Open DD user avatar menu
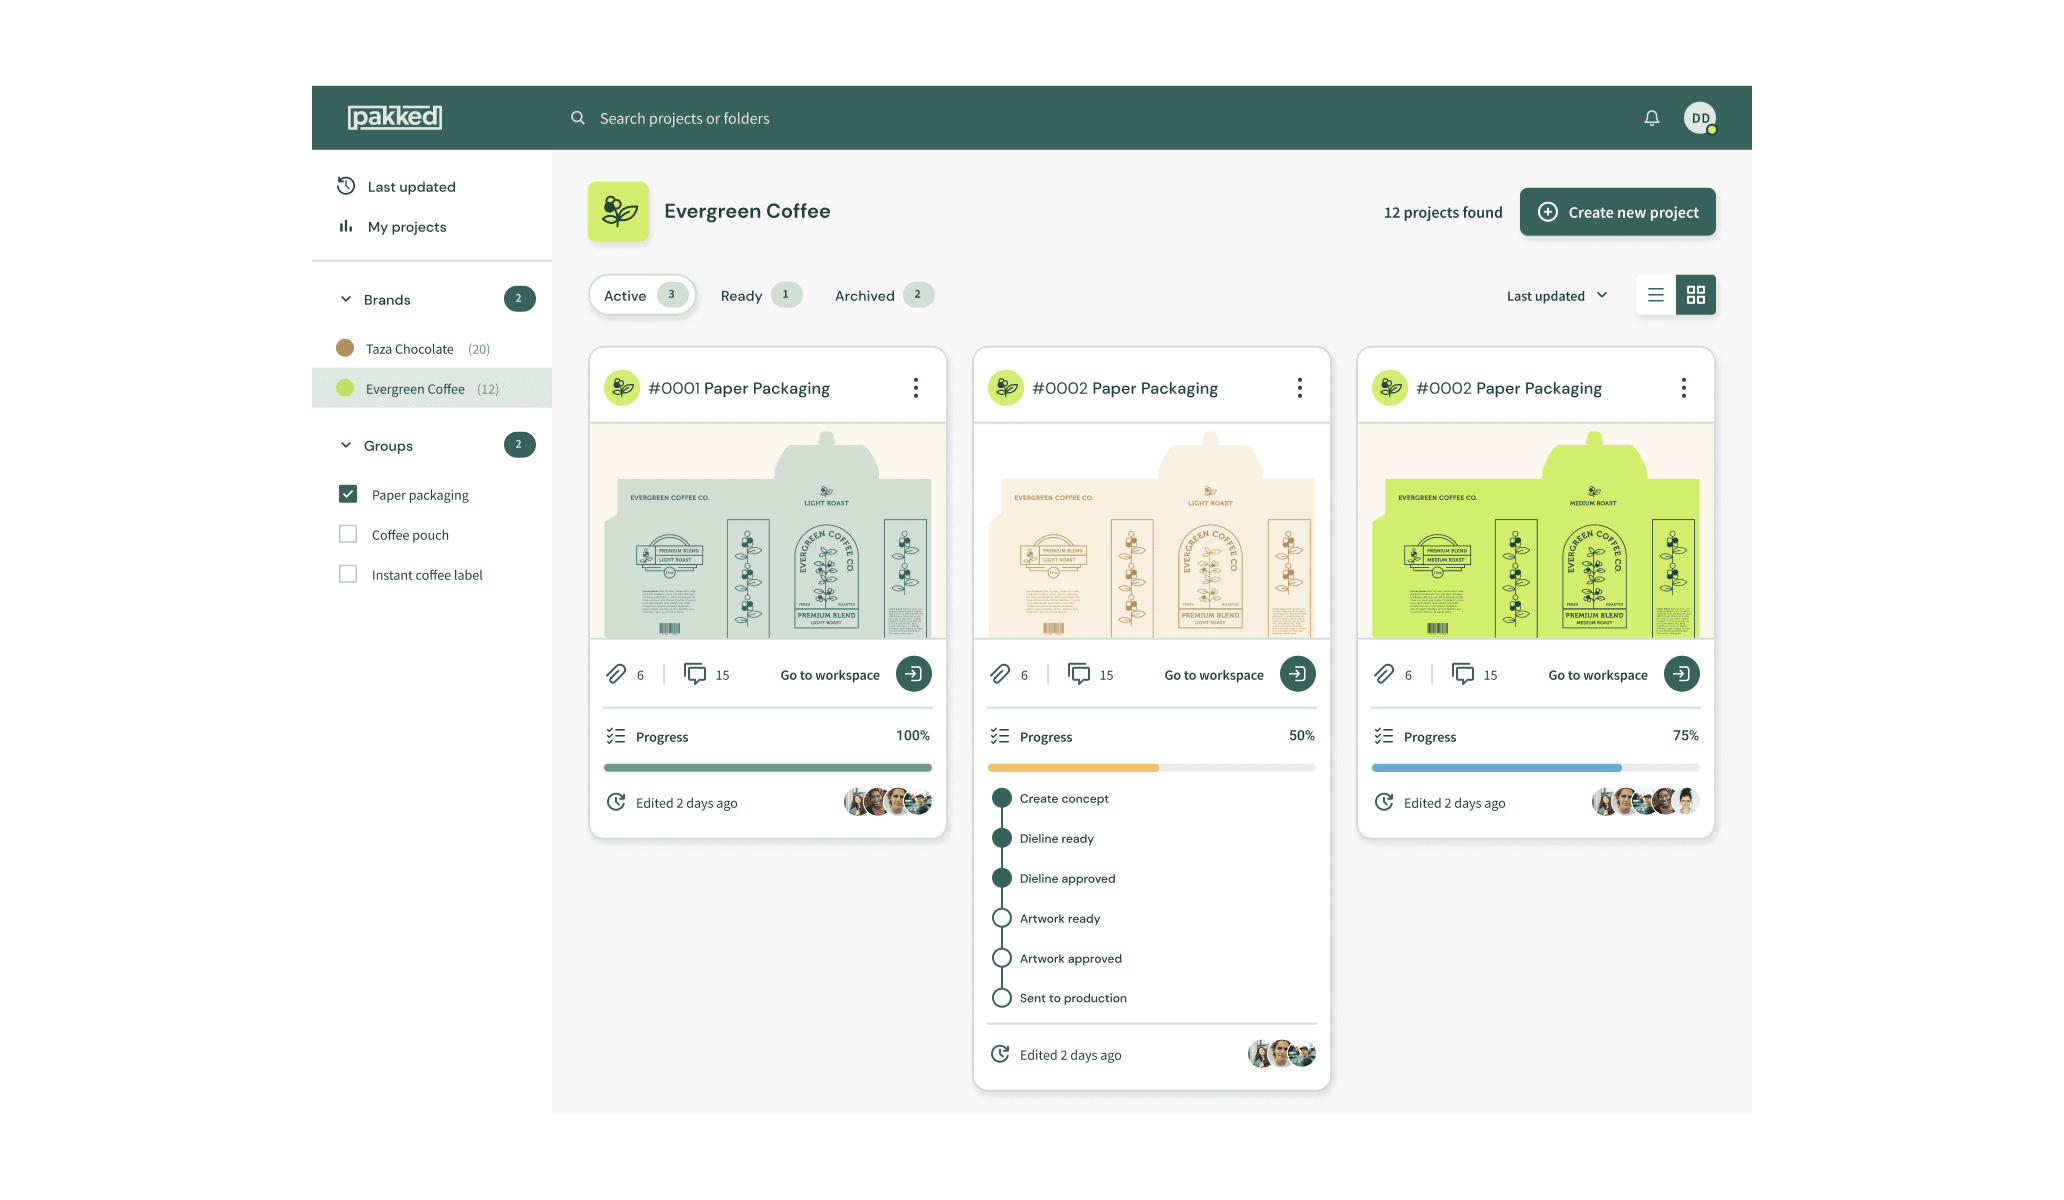2064x1200 pixels. click(x=1700, y=118)
